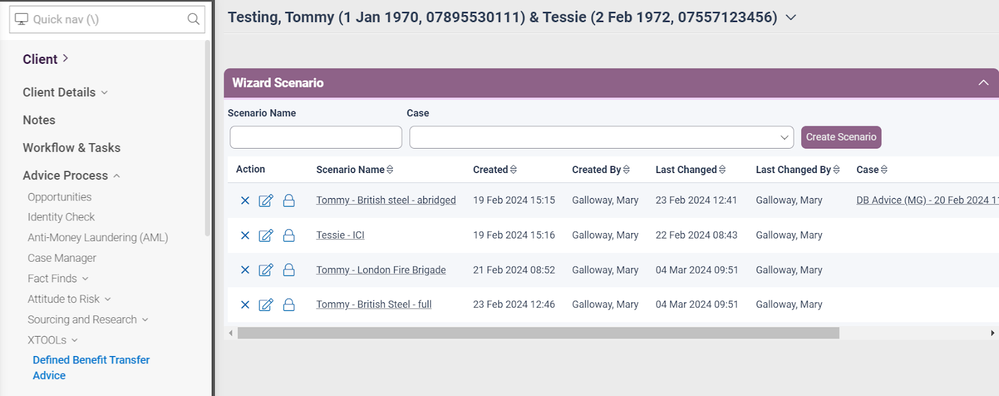Image resolution: width=999 pixels, height=396 pixels.
Task: Edit the Tessie - ICI scenario
Action: click(266, 236)
